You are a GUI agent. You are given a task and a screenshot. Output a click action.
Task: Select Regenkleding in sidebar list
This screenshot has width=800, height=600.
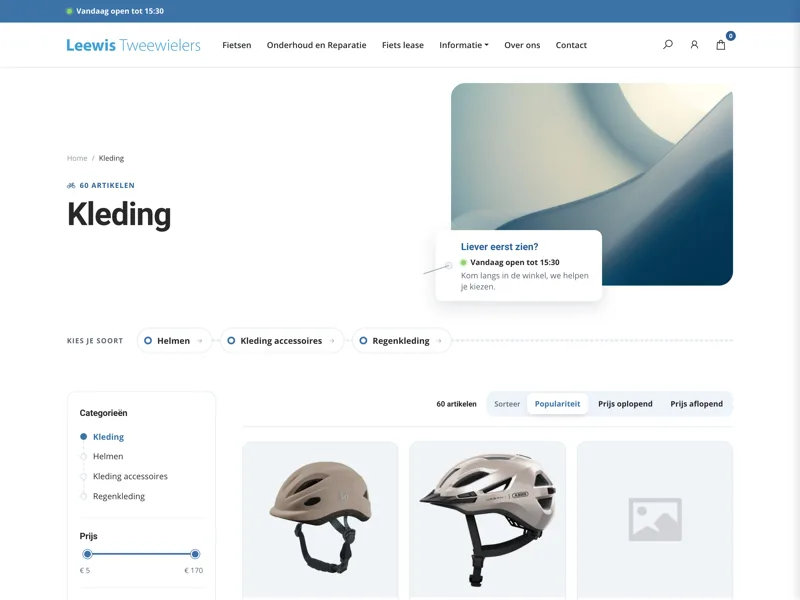[119, 496]
